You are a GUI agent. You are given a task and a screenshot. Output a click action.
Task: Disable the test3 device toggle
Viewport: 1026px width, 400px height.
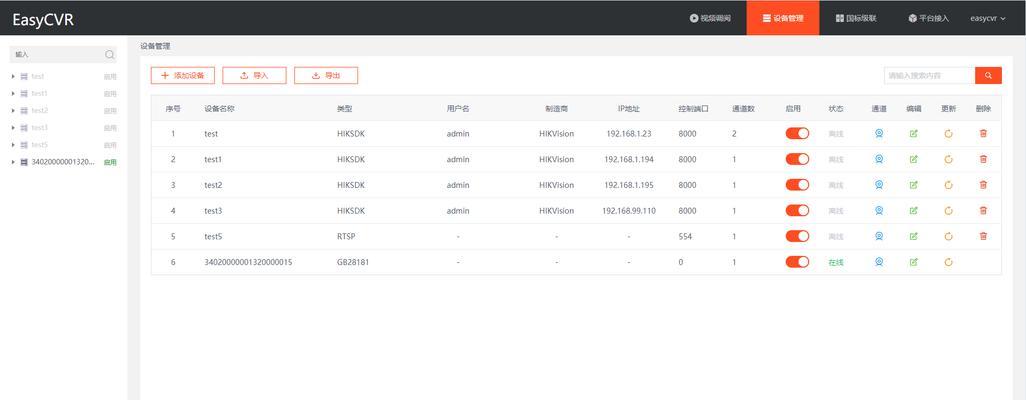coord(797,211)
